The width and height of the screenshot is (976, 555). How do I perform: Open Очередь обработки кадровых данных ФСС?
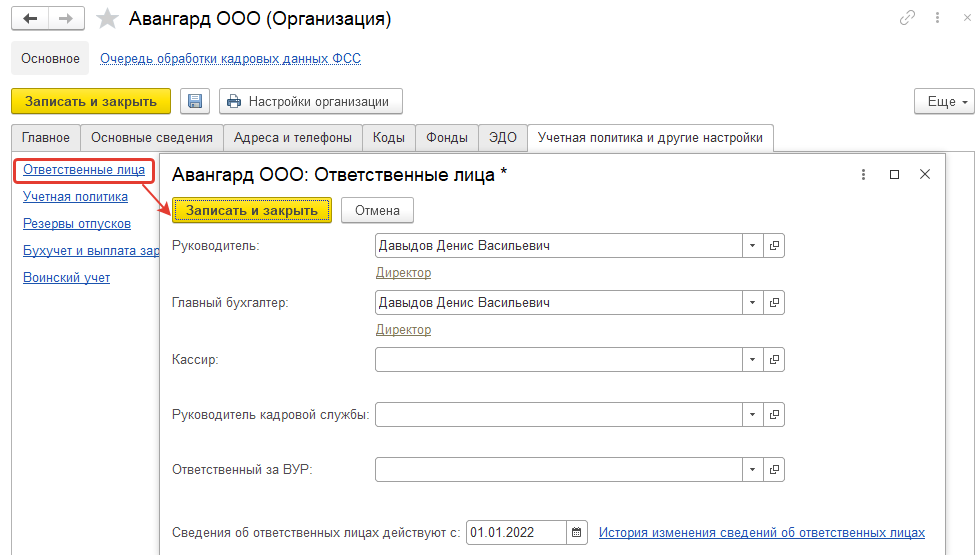tap(230, 59)
